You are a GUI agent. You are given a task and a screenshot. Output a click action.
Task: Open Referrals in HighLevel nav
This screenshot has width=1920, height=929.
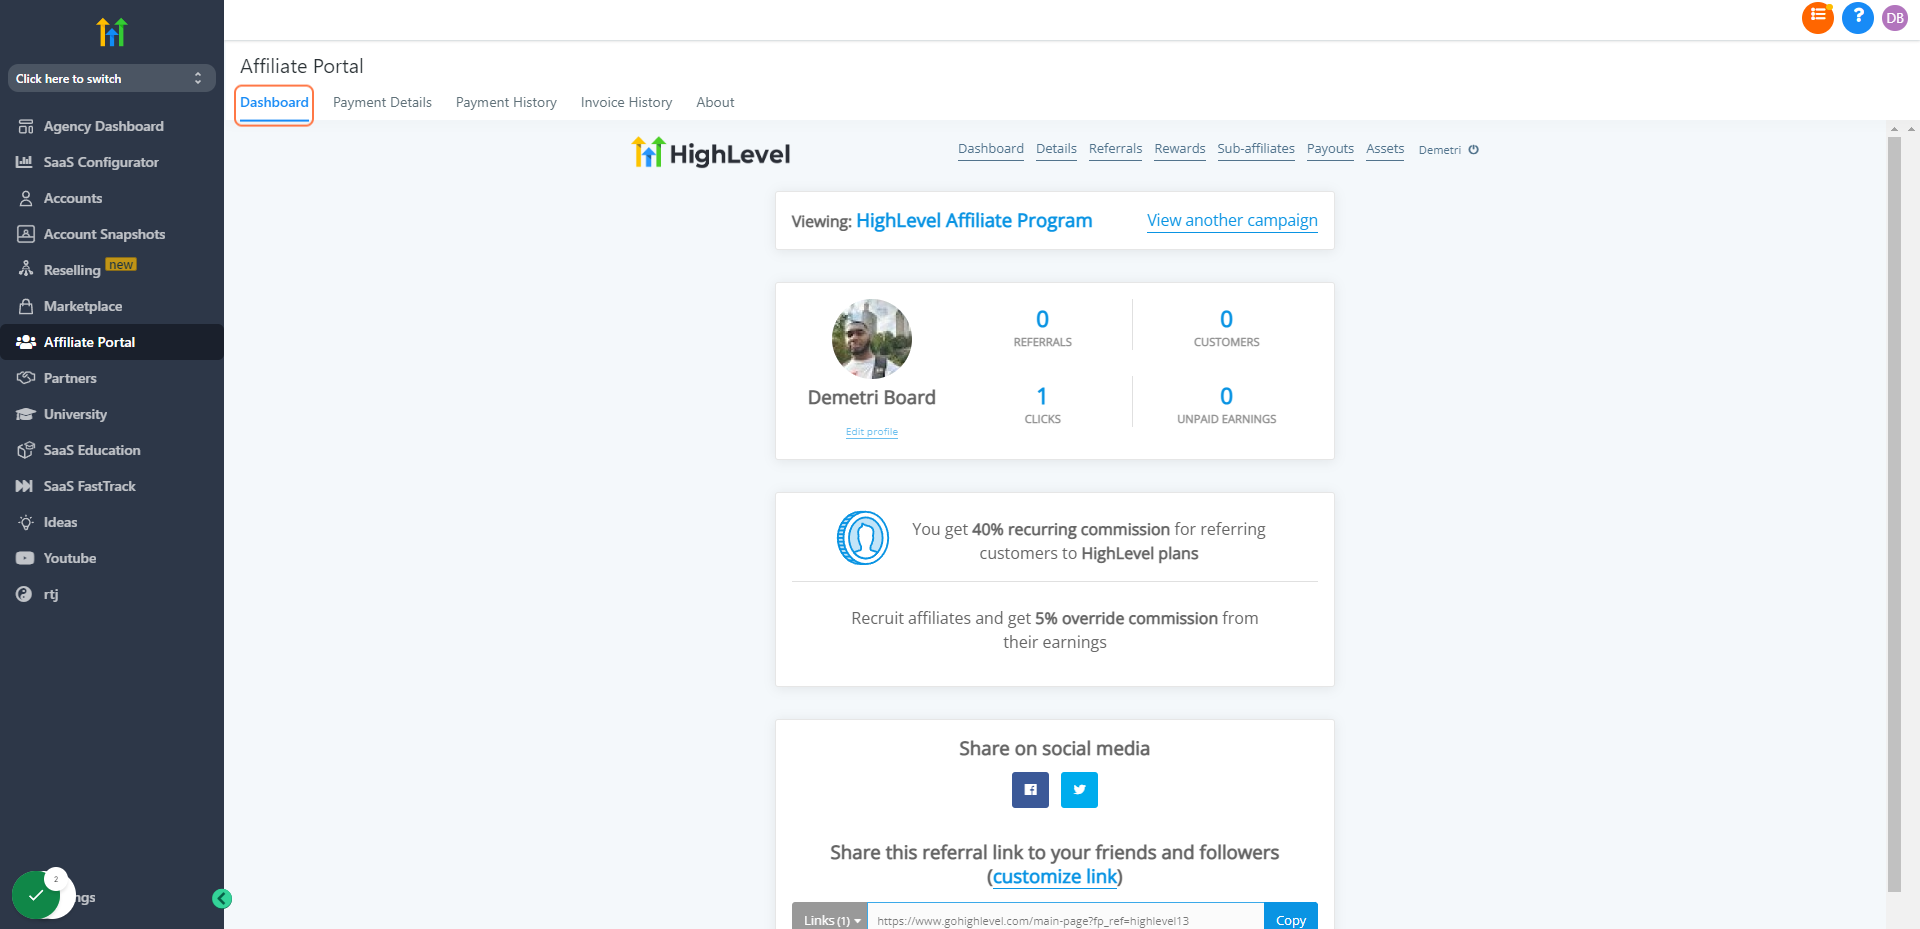(x=1115, y=149)
